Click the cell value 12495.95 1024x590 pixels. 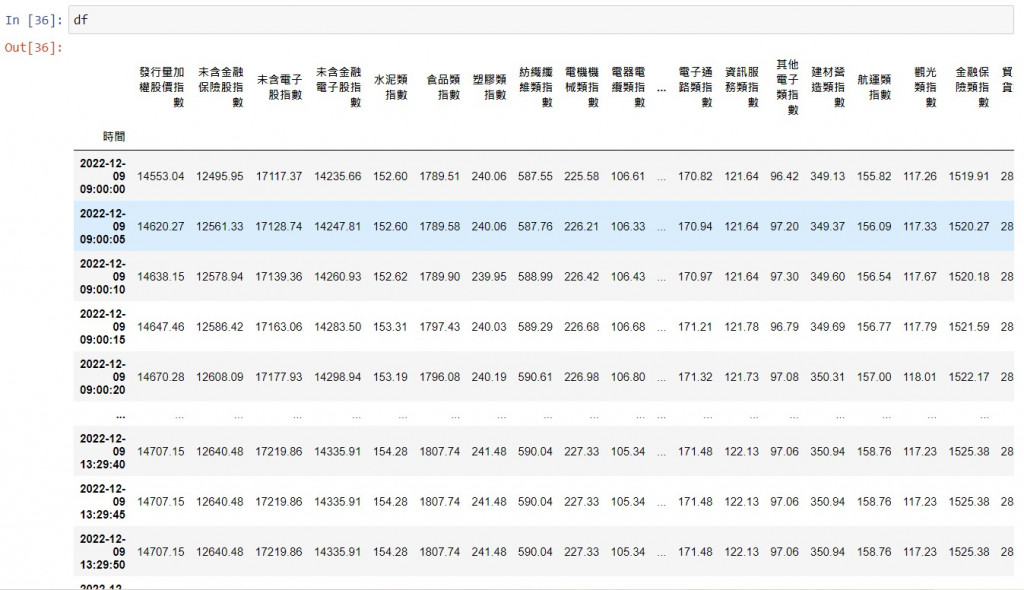click(x=219, y=176)
